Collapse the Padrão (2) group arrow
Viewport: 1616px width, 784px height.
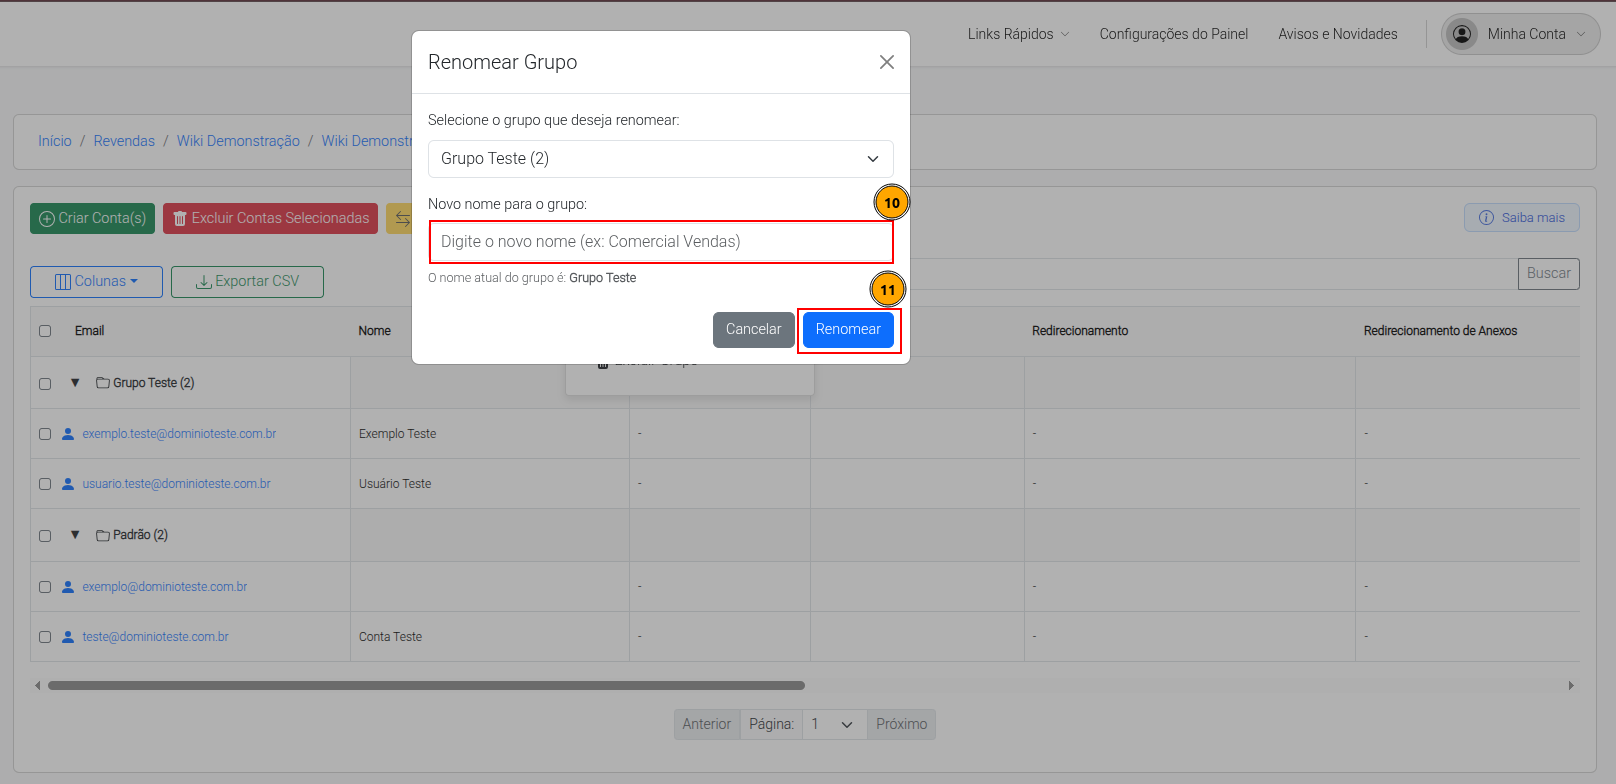tap(75, 535)
